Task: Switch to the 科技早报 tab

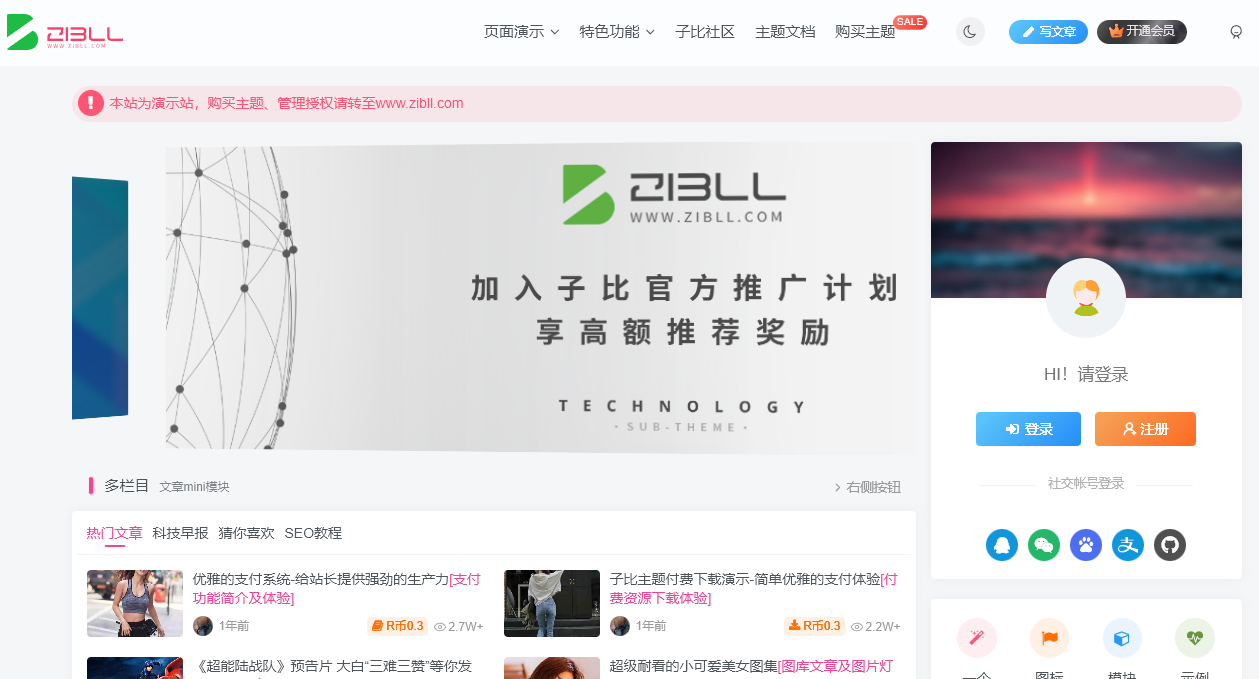Action: 180,533
